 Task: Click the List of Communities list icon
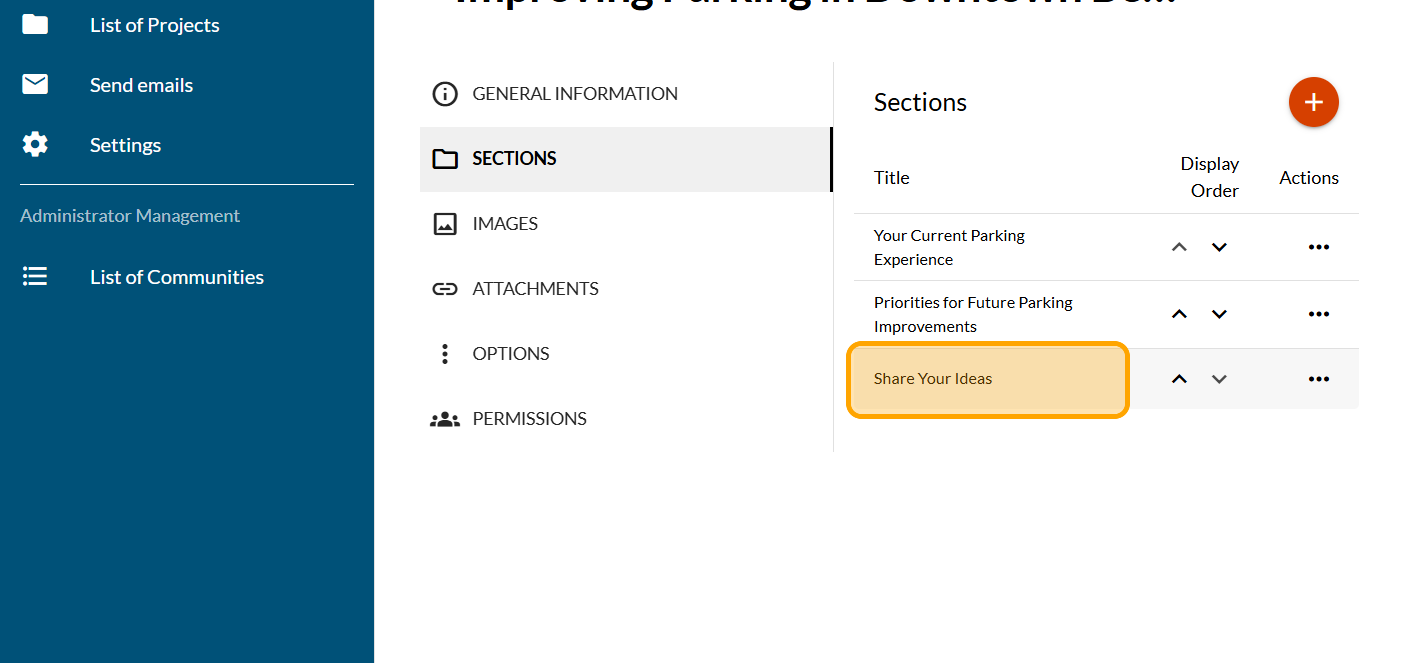click(x=35, y=277)
